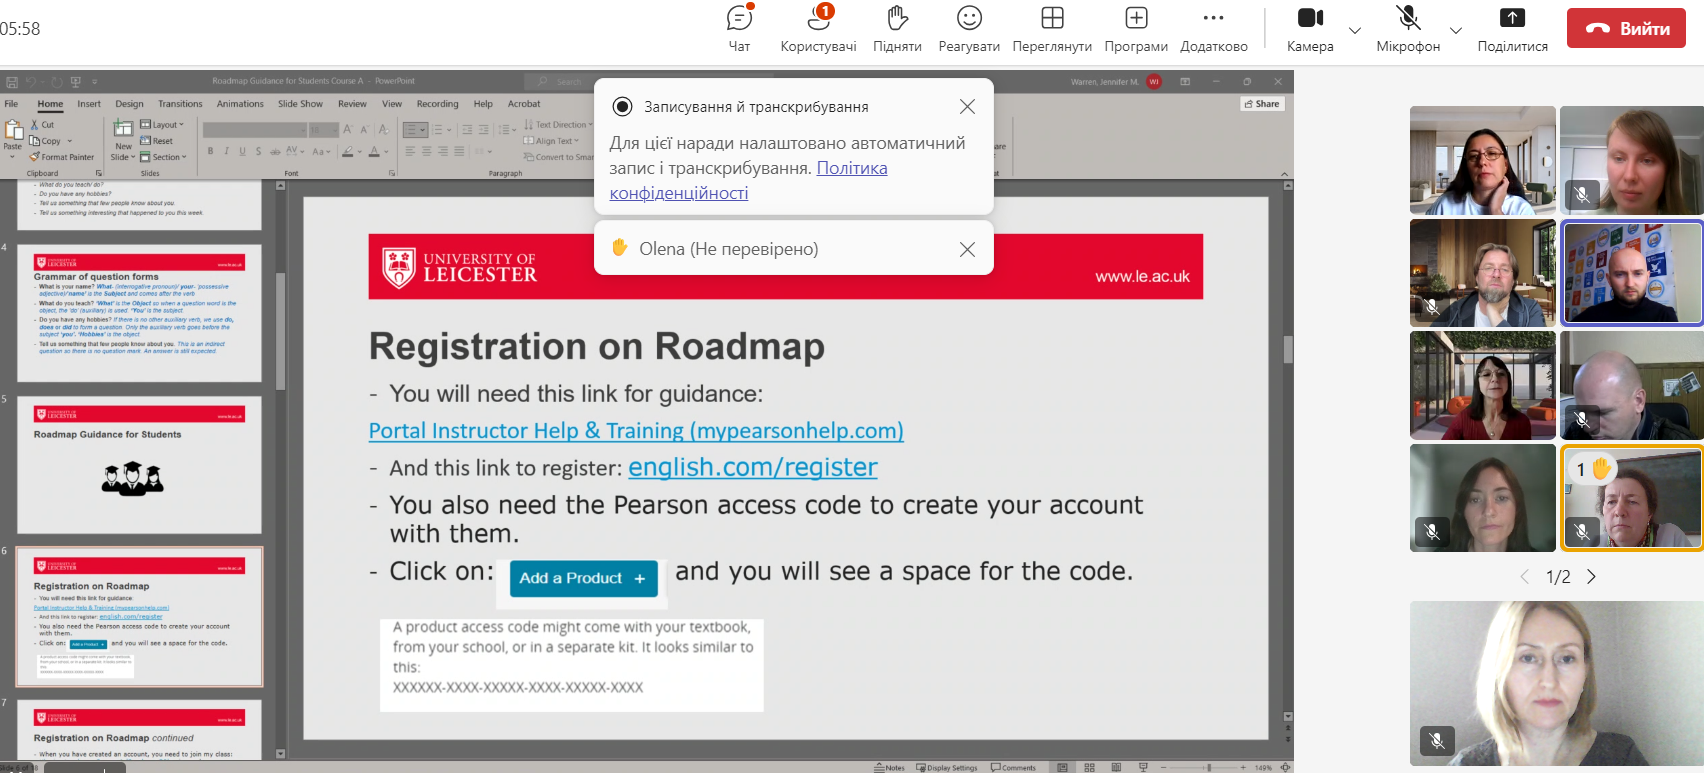Image resolution: width=1704 pixels, height=773 pixels.
Task: Click the New Slide icon
Action: click(x=123, y=128)
